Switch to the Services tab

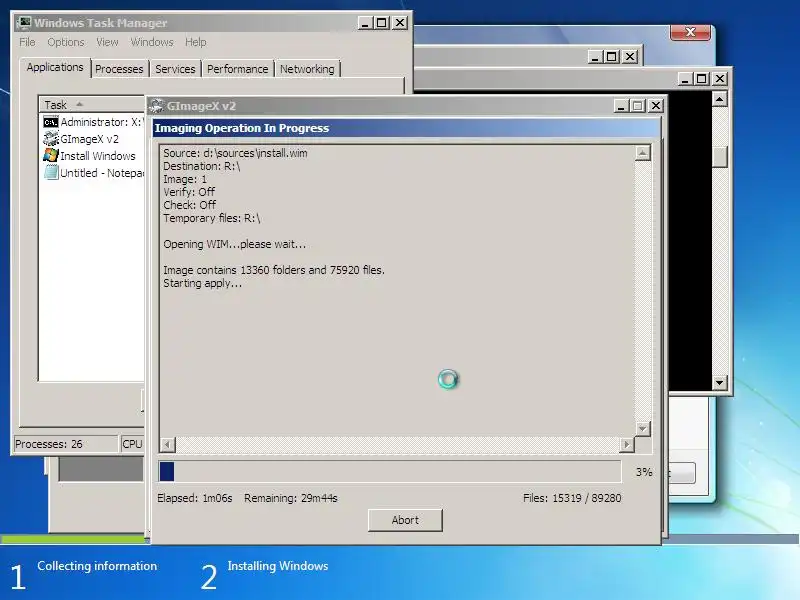tap(175, 69)
